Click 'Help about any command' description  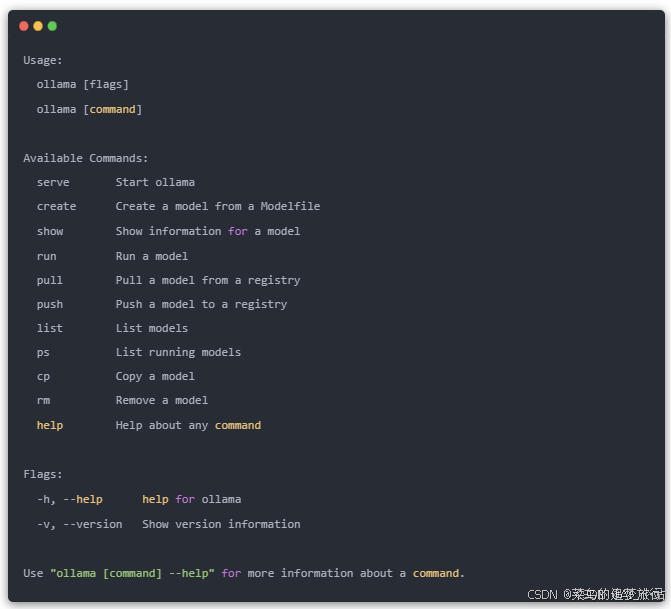pyautogui.click(x=188, y=426)
